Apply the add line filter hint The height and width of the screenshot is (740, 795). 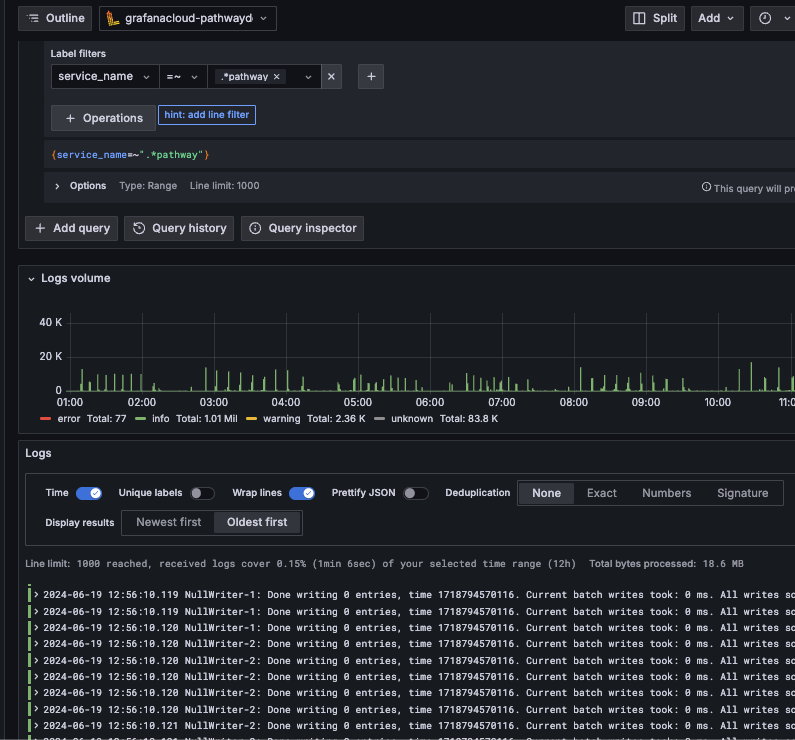207,115
